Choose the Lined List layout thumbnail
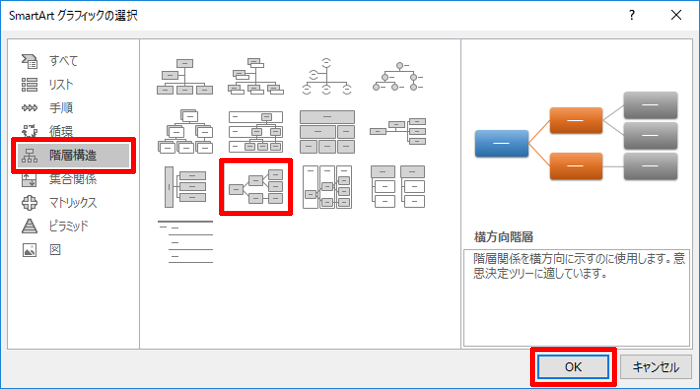 point(185,242)
